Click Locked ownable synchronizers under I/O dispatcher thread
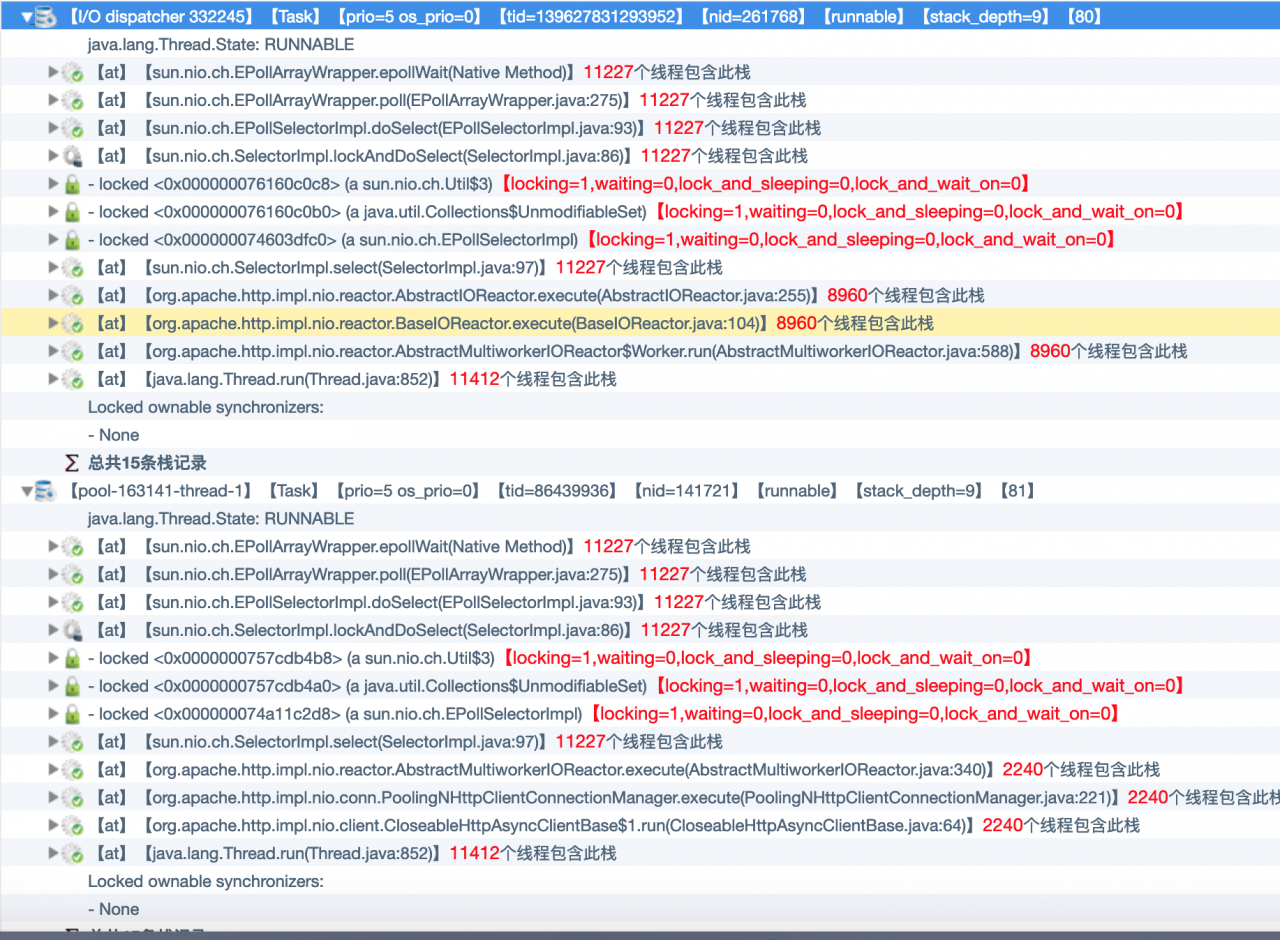 [x=206, y=407]
